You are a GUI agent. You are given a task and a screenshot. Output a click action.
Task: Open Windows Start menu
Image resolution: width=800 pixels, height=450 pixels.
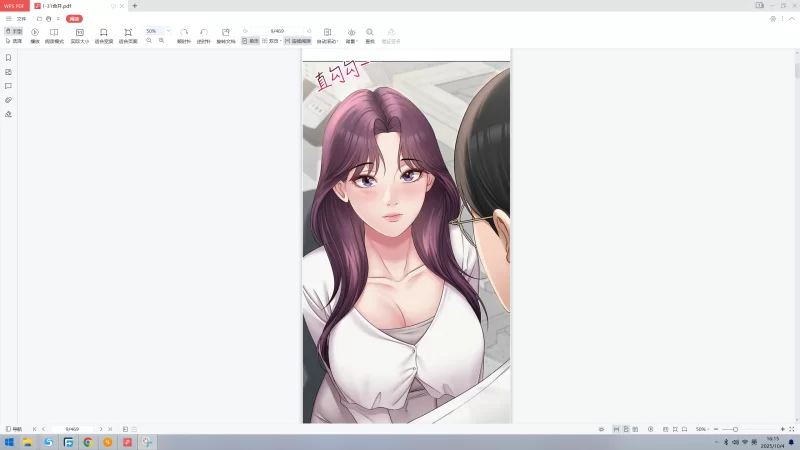tap(9, 442)
